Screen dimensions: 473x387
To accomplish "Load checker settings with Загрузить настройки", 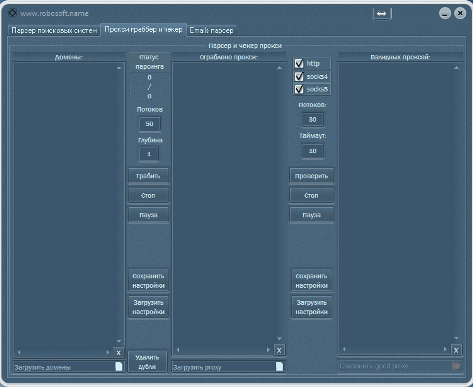I will coord(311,307).
